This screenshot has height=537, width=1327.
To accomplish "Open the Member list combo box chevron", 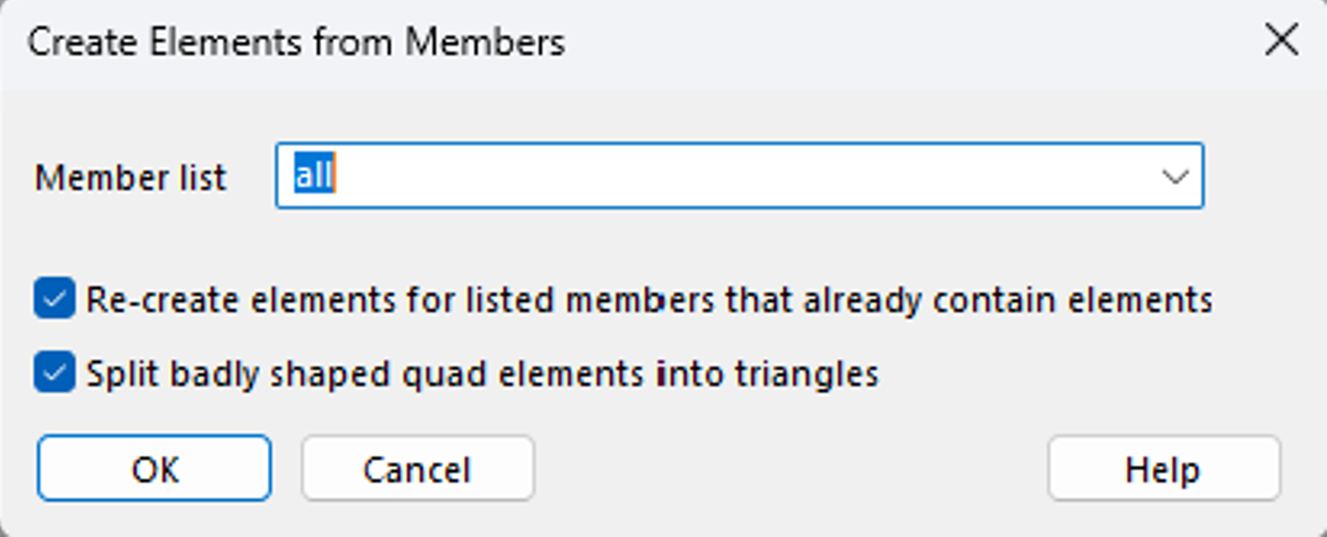I will [1175, 177].
